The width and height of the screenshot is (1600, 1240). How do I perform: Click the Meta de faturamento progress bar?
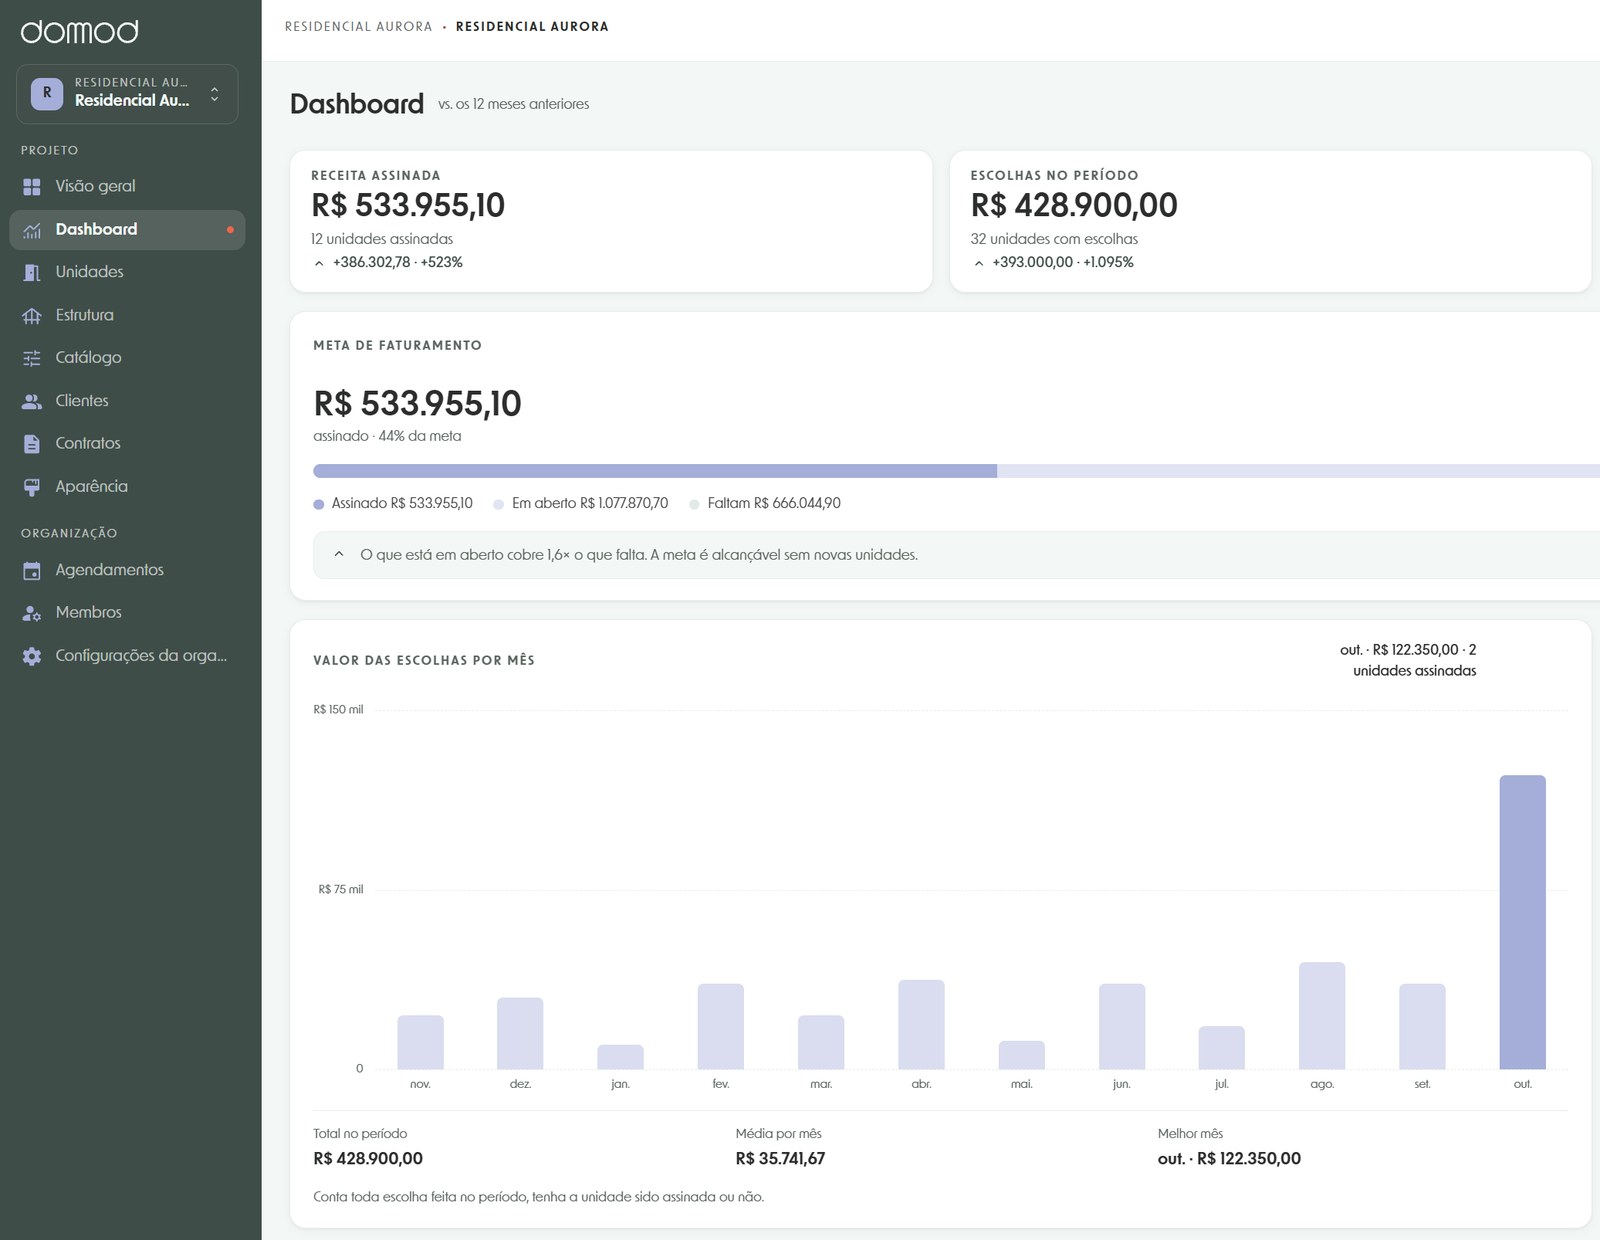(956, 471)
